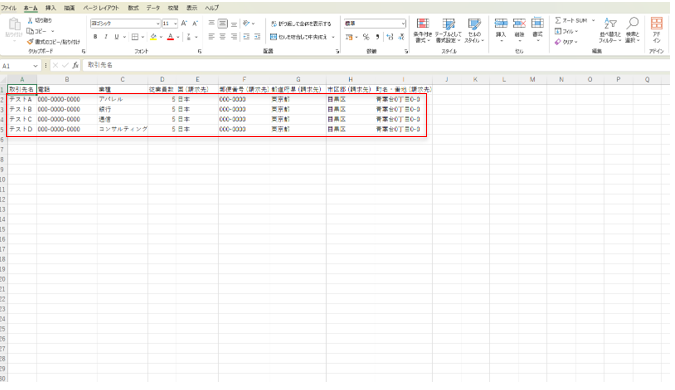
Task: Expand the Name Box dropdown arrow
Action: [35, 66]
